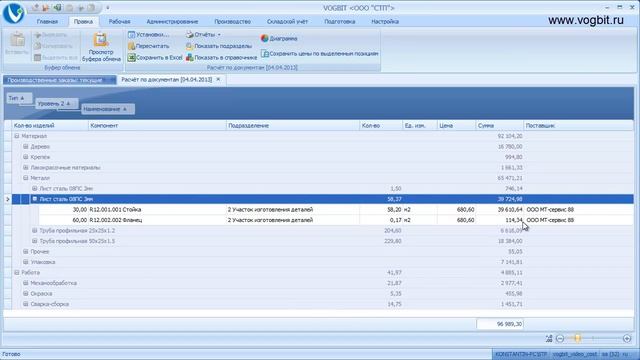640x360 pixels.
Task: Sort by the Цена column header
Action: 456,126
